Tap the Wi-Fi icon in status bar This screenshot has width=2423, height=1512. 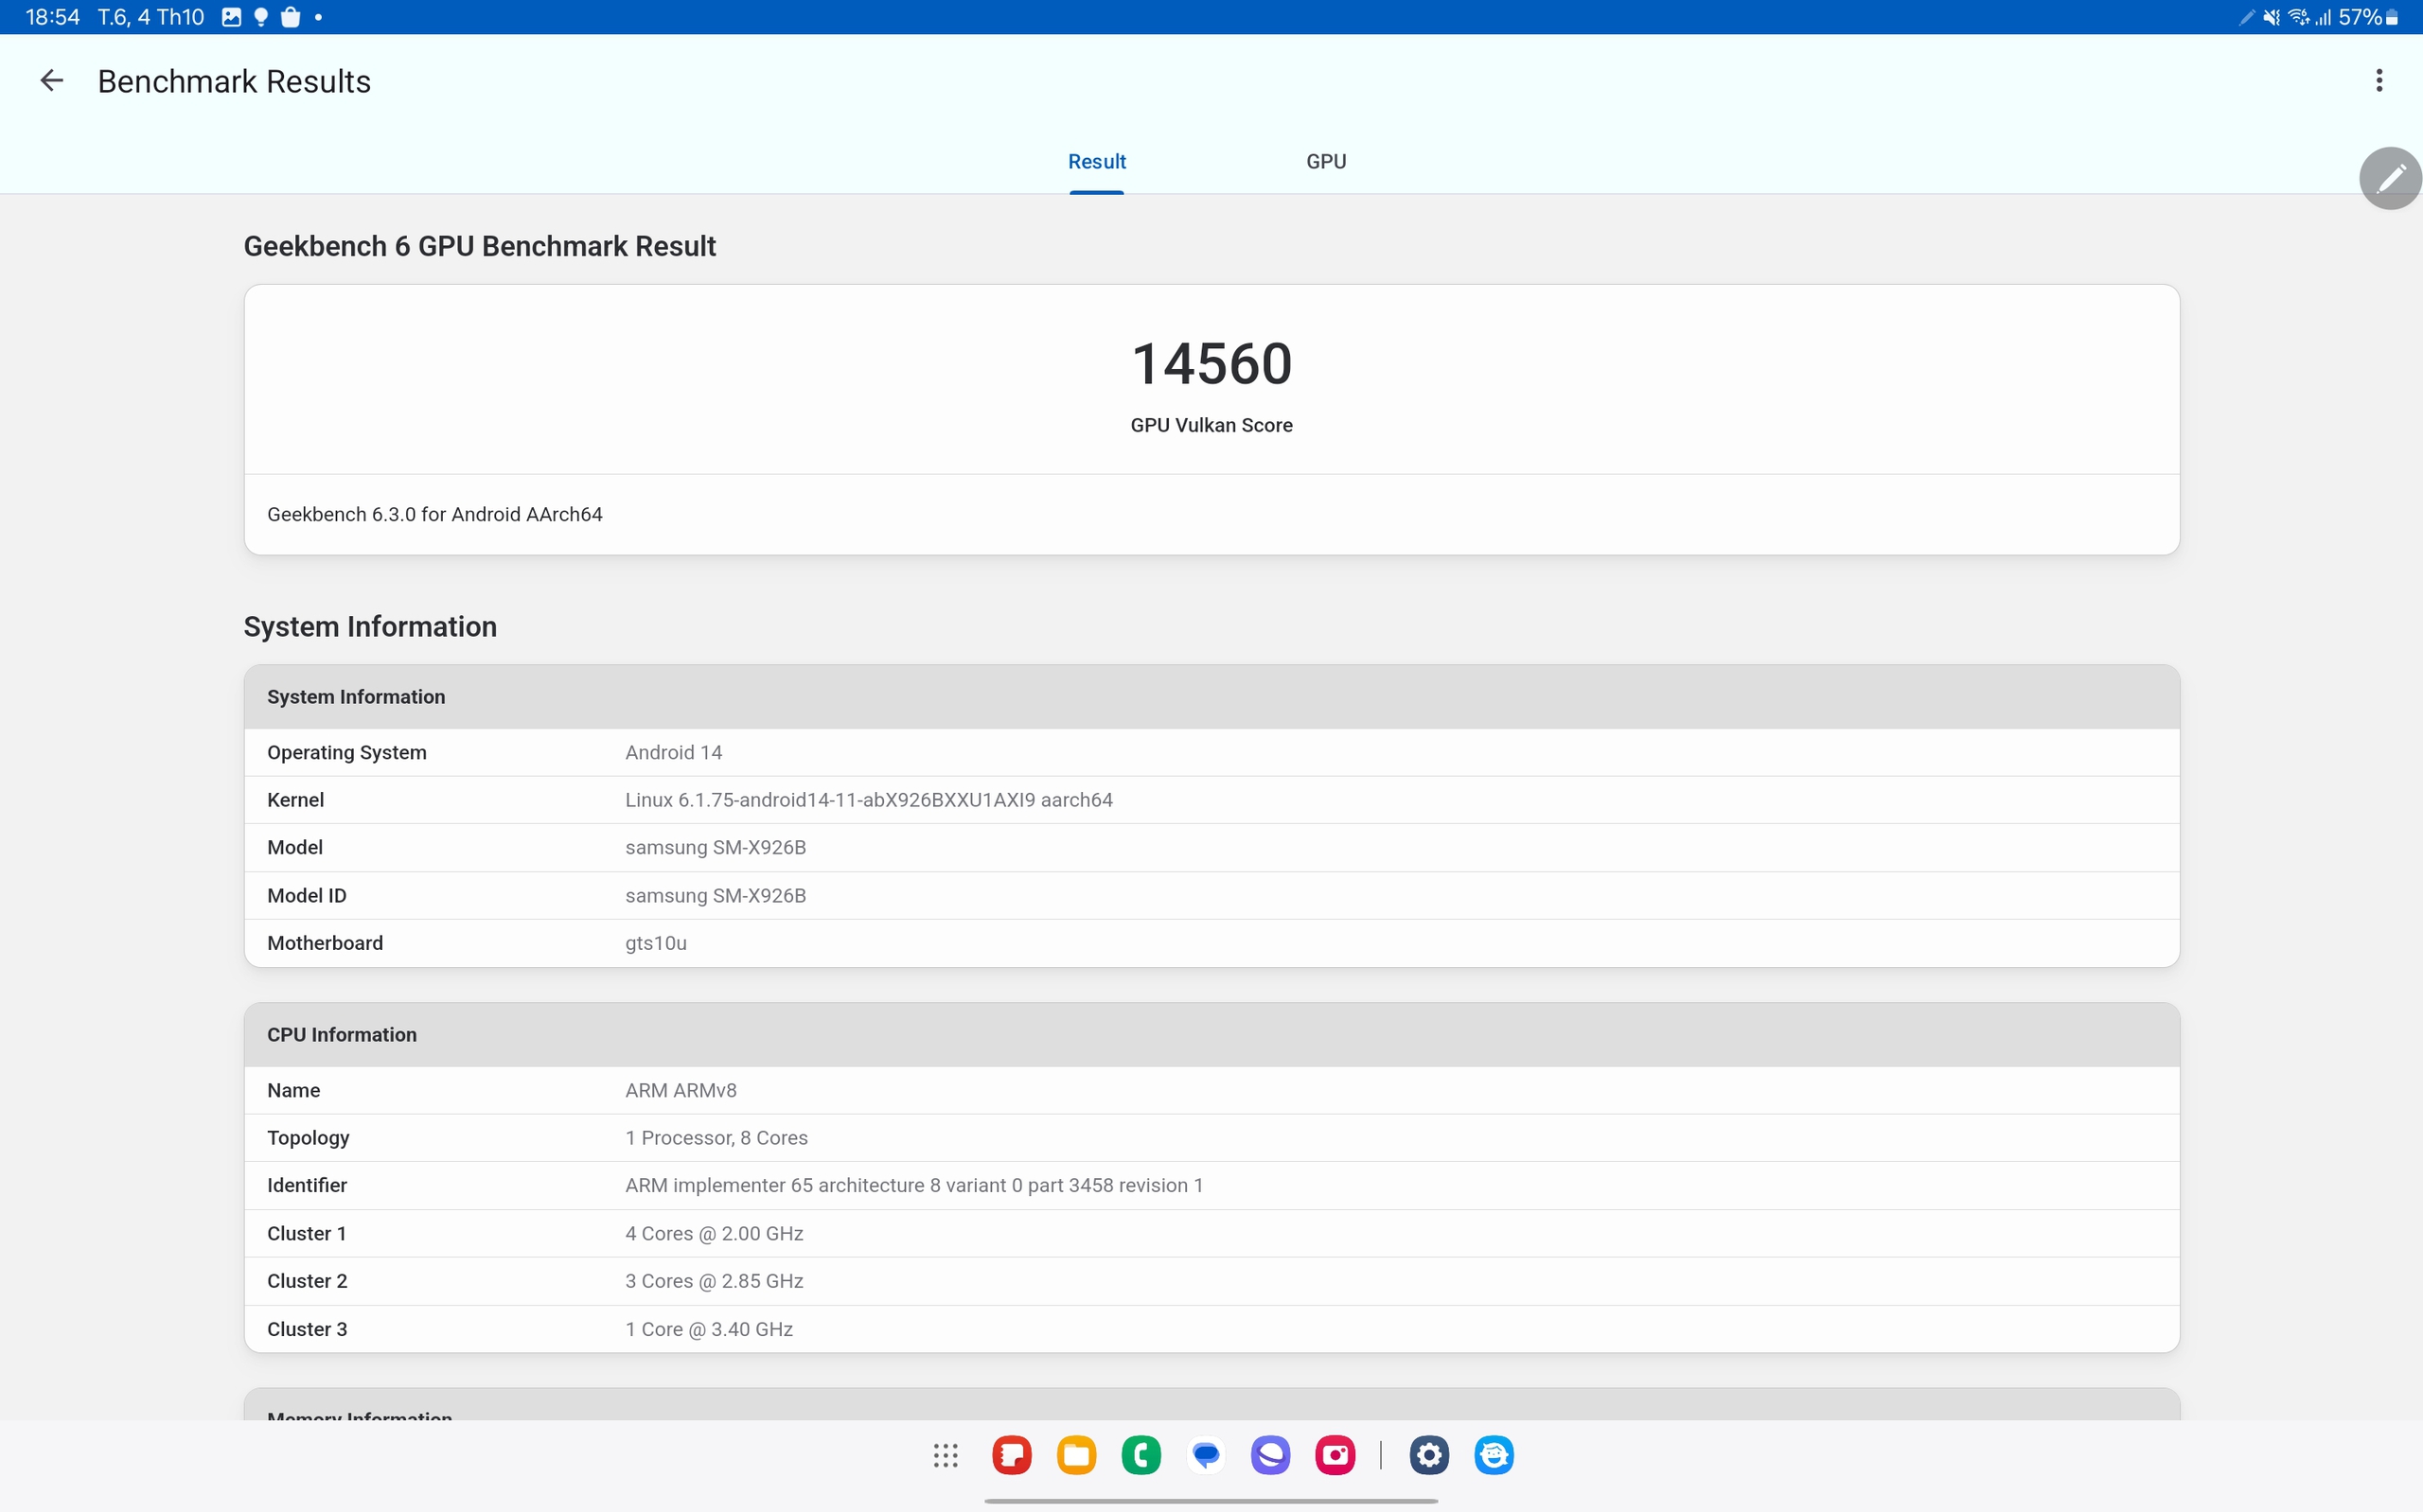2298,17
